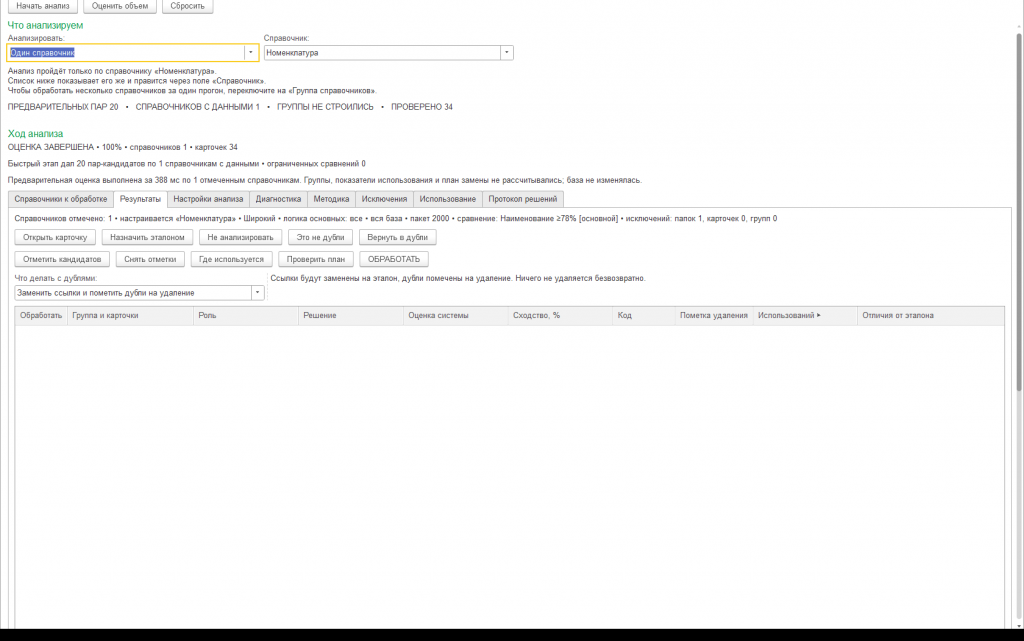Click the Начать анализ button
This screenshot has width=1024, height=641.
pyautogui.click(x=42, y=6)
